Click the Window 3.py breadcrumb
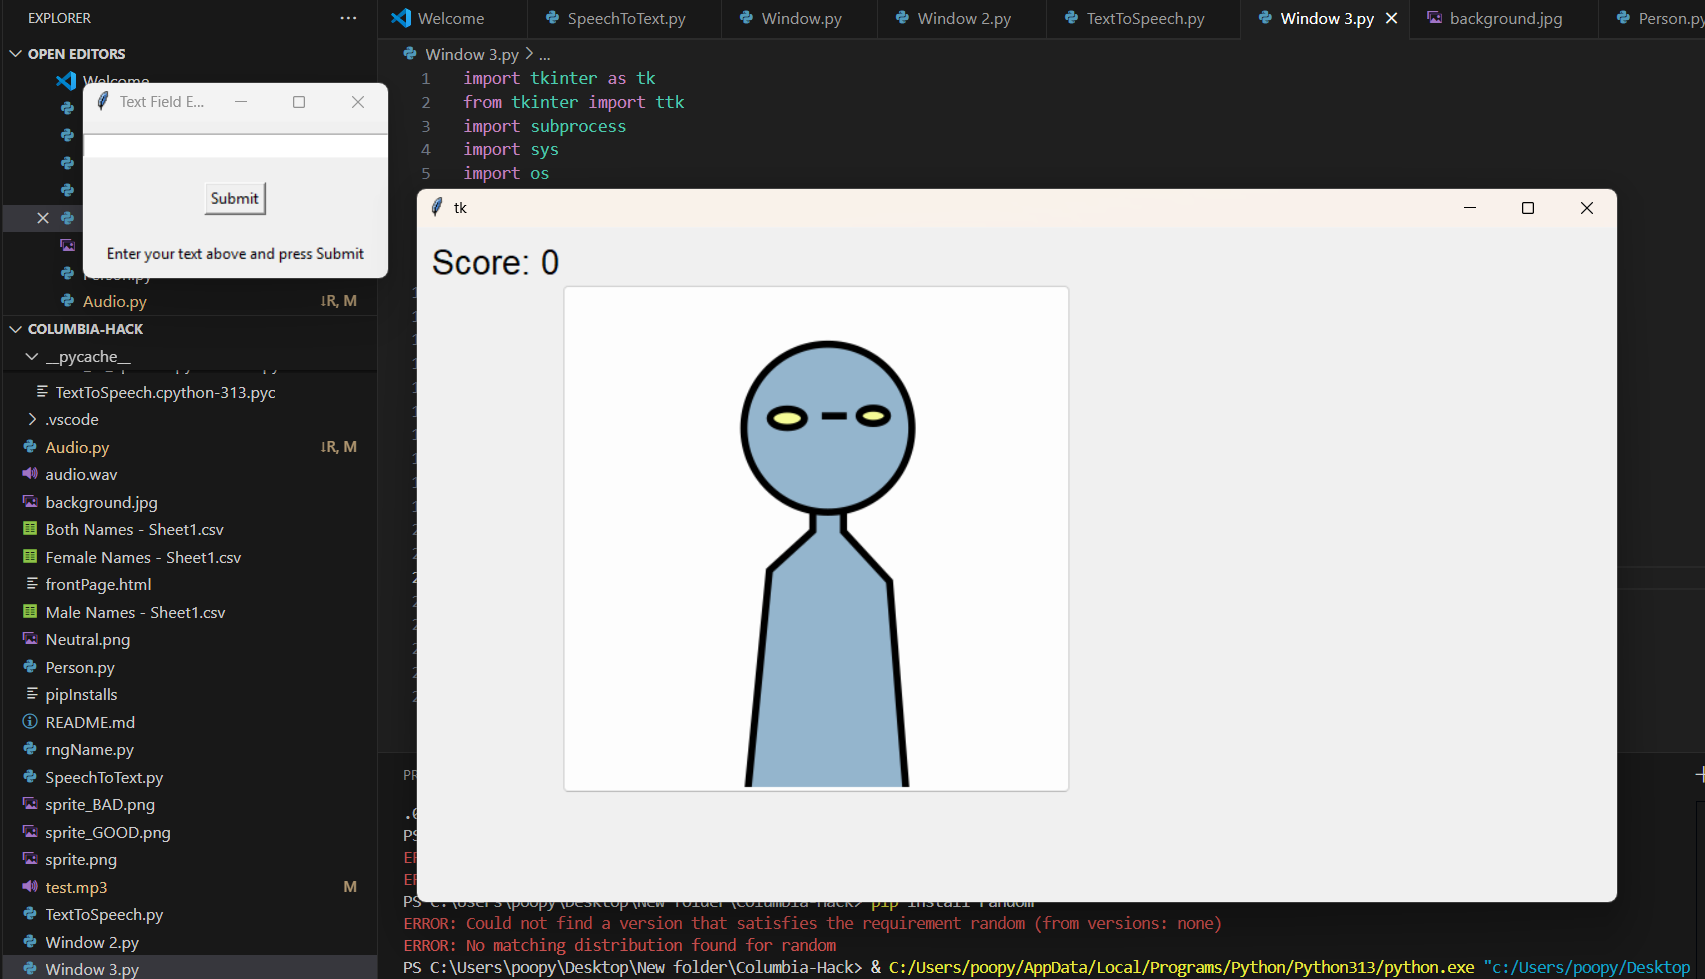1705x979 pixels. coord(471,54)
